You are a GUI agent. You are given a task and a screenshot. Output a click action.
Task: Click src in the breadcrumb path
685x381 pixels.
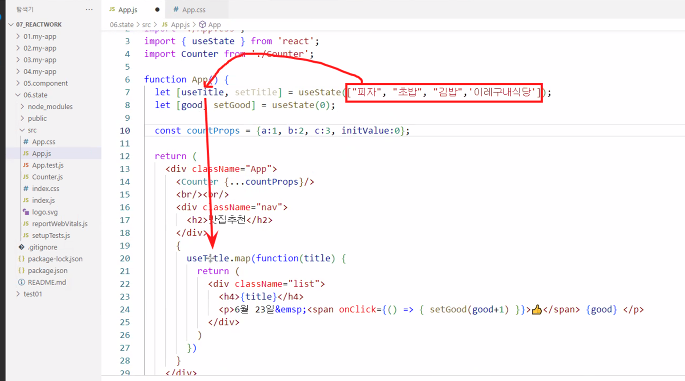(x=146, y=24)
